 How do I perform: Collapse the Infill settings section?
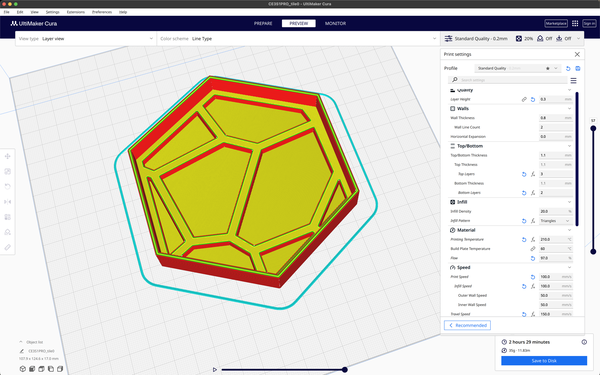569,202
